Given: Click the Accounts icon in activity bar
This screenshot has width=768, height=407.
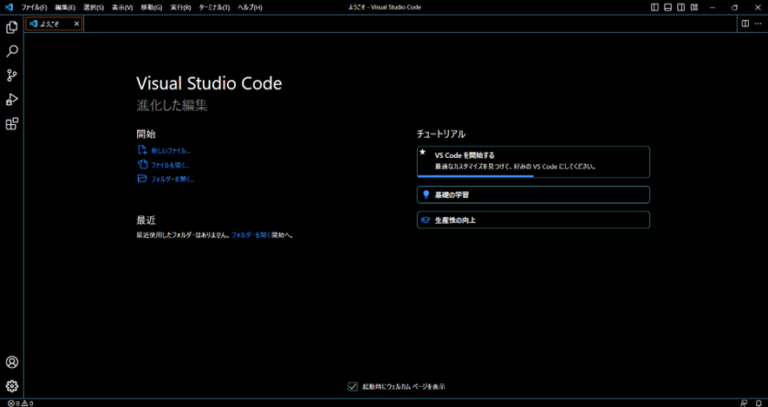Looking at the screenshot, I should tap(12, 362).
